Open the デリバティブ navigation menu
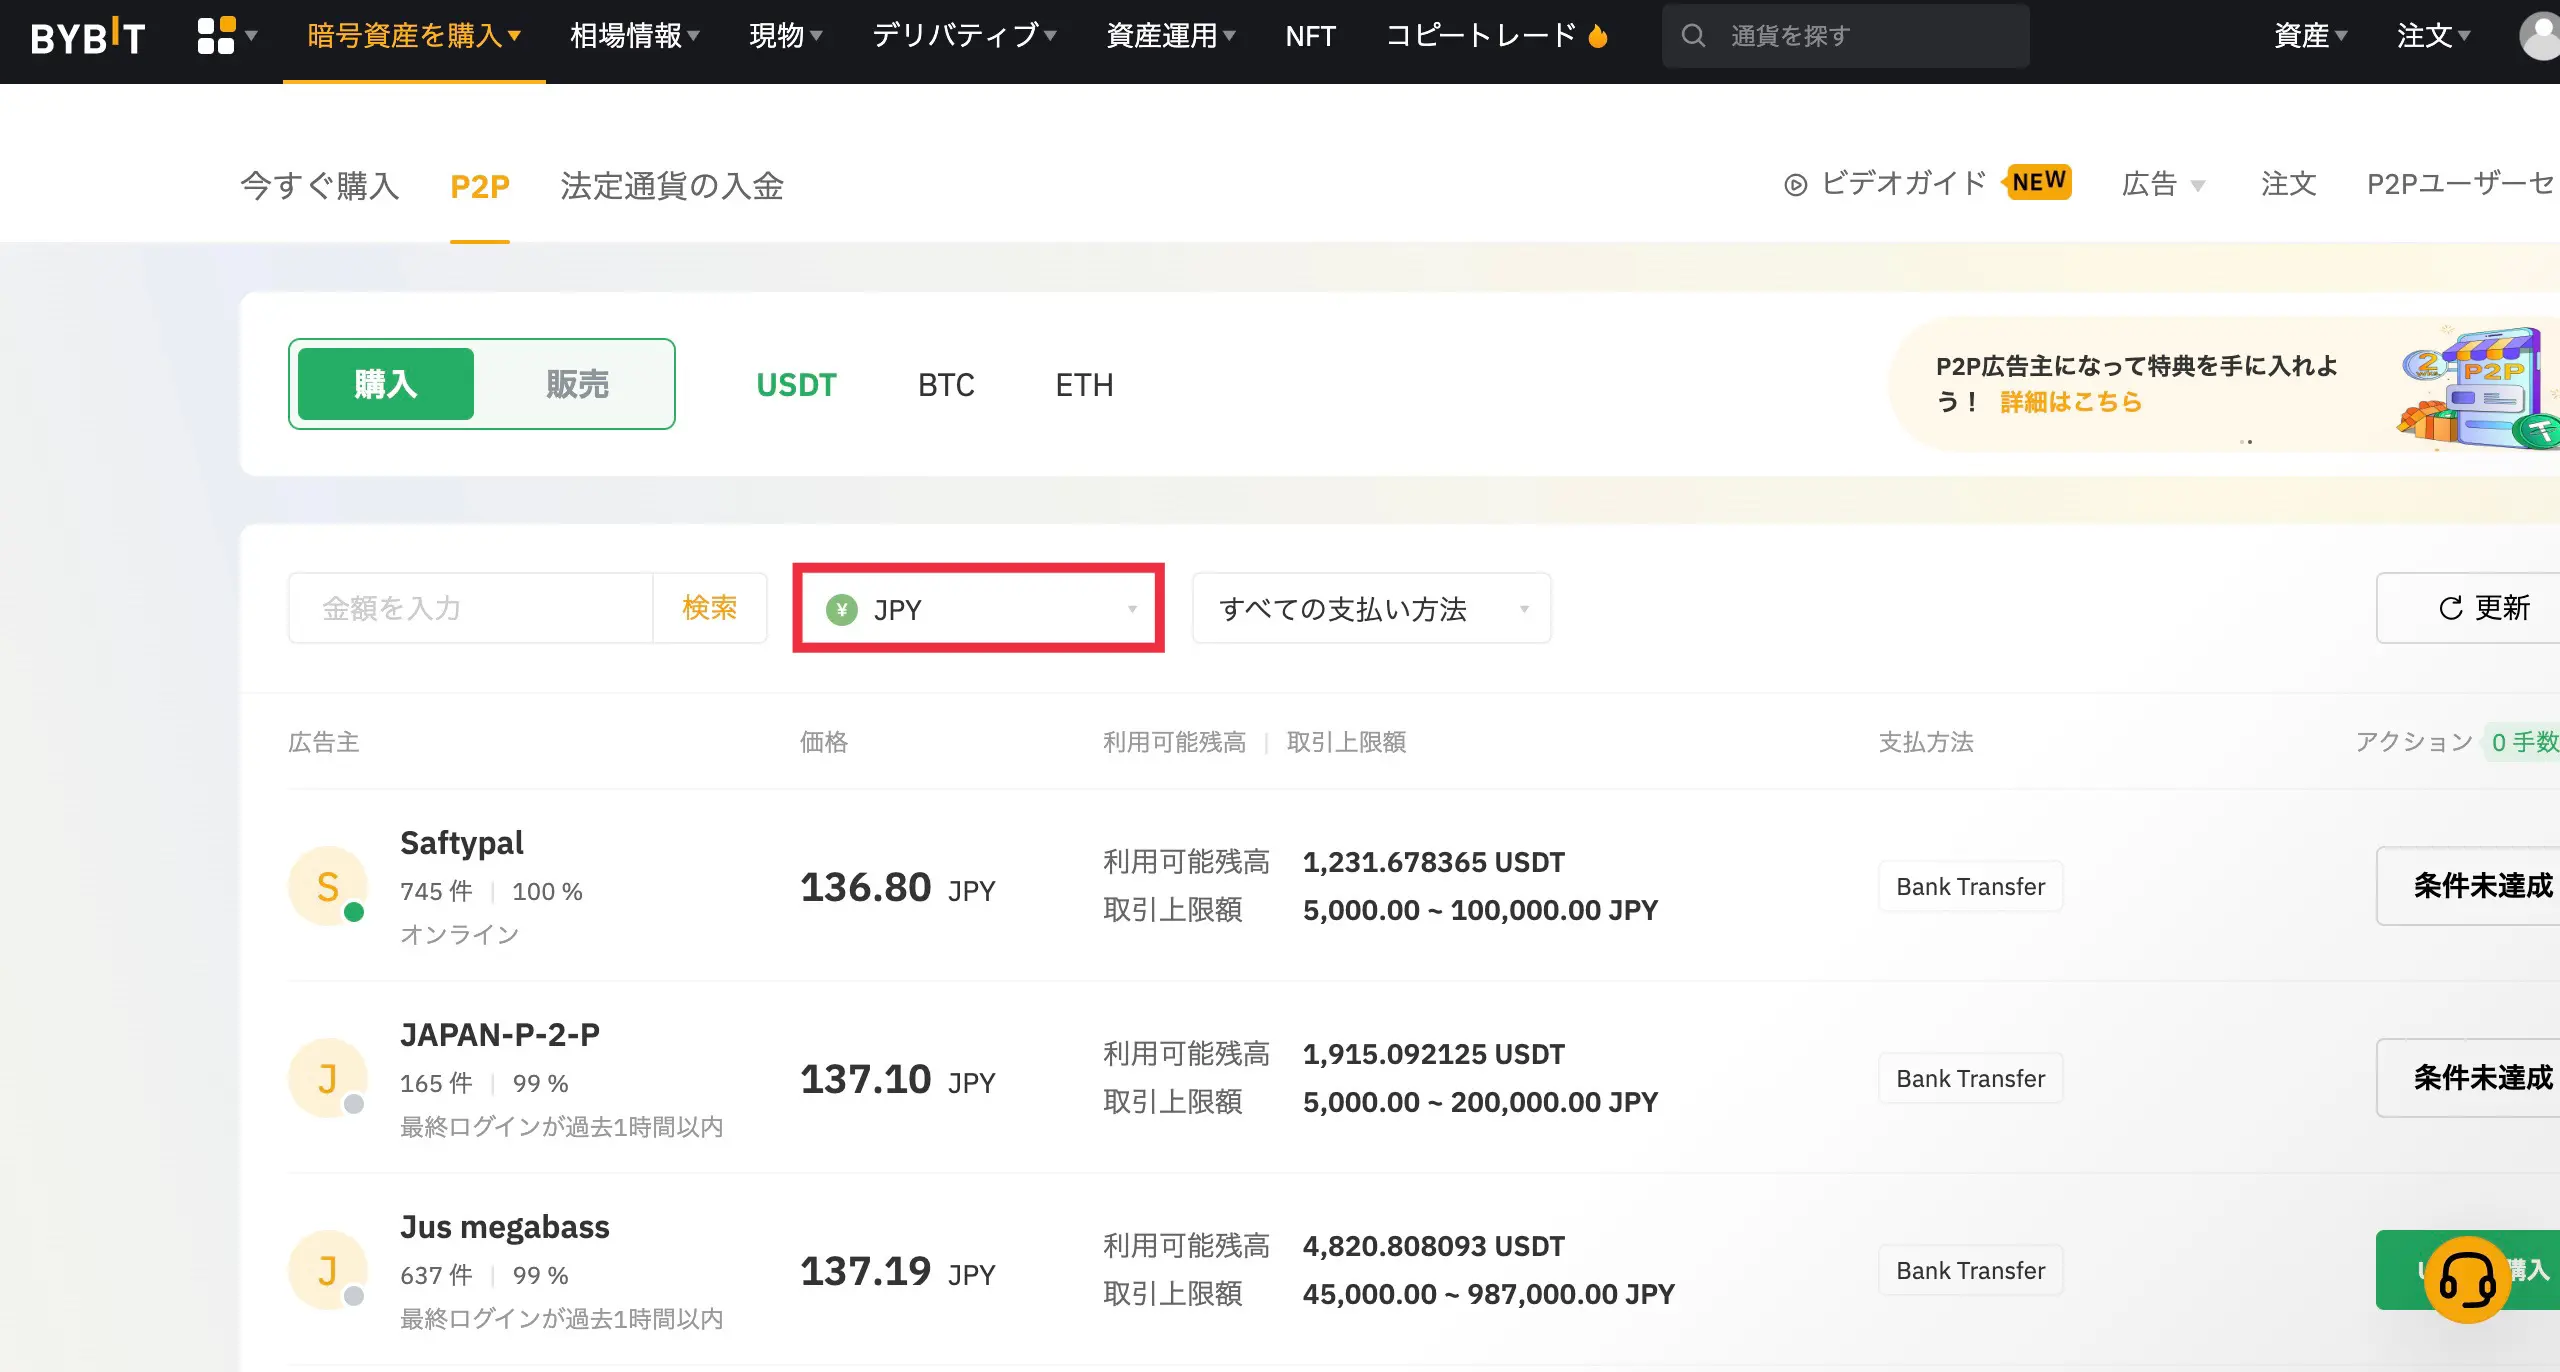Screen dimensions: 2560x1372 964,36
